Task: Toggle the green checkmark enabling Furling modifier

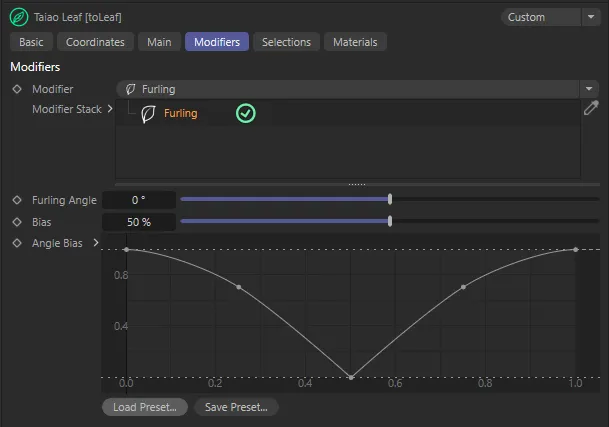Action: point(245,113)
